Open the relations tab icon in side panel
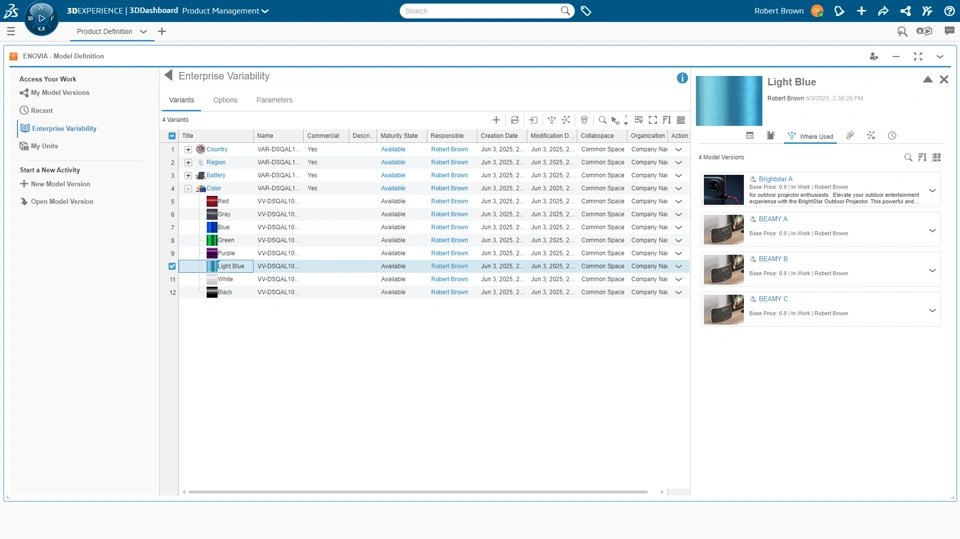Image resolution: width=960 pixels, height=539 pixels. [x=871, y=135]
